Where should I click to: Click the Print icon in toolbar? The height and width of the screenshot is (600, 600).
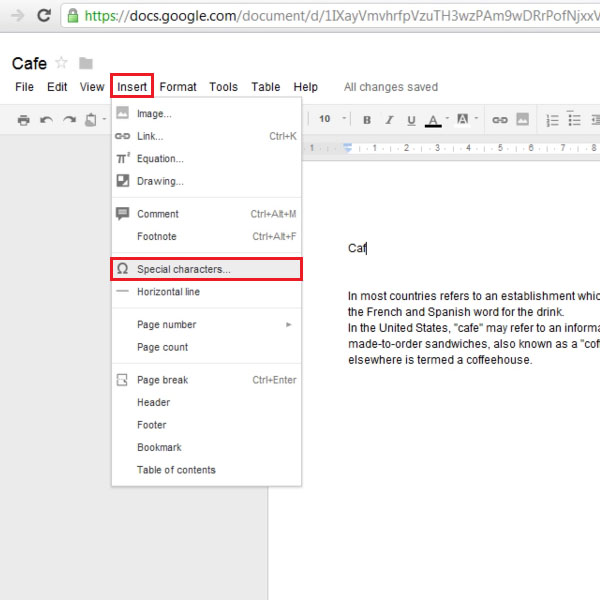(x=23, y=120)
